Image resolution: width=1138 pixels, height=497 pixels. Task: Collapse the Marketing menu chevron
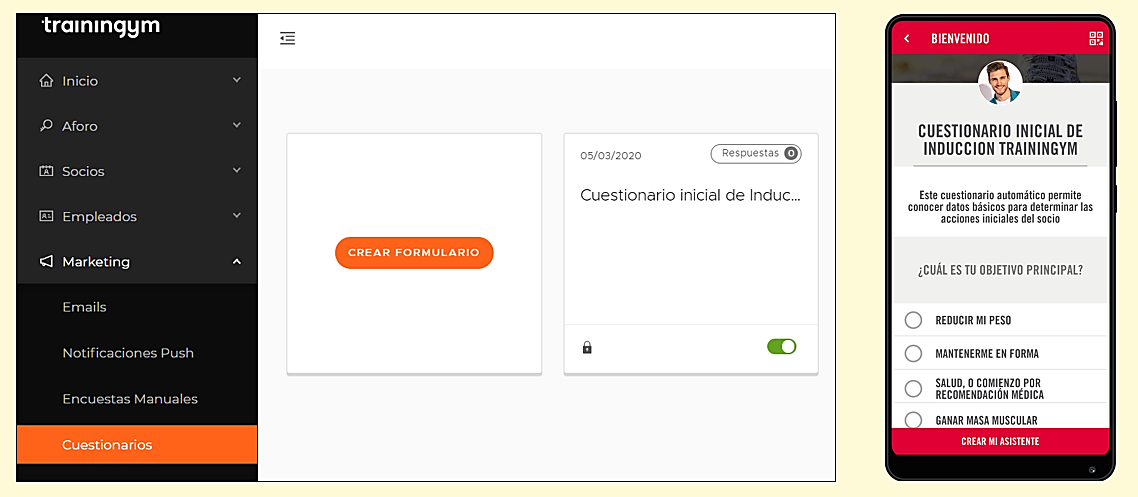click(237, 261)
